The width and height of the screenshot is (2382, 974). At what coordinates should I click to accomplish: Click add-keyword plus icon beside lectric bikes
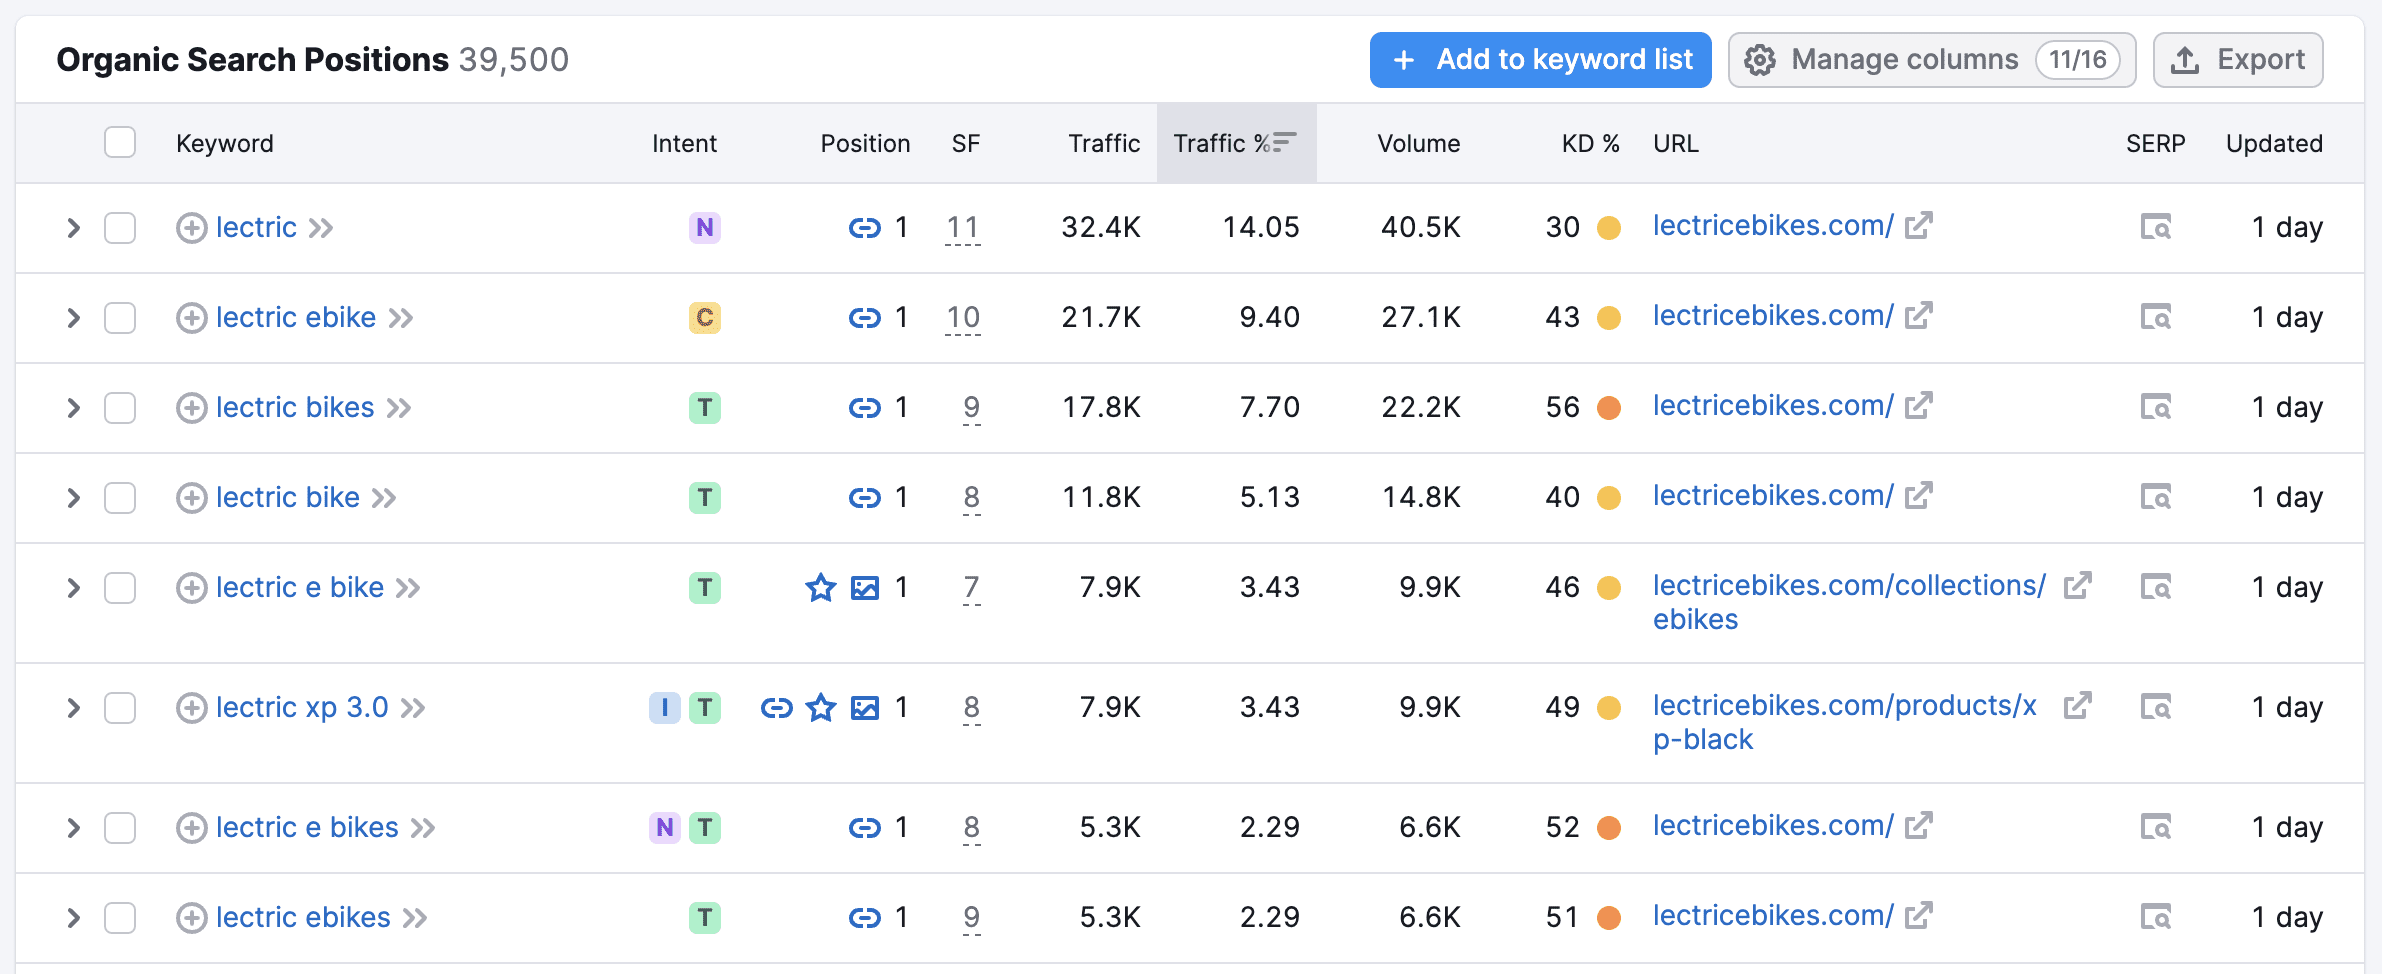[x=191, y=408]
